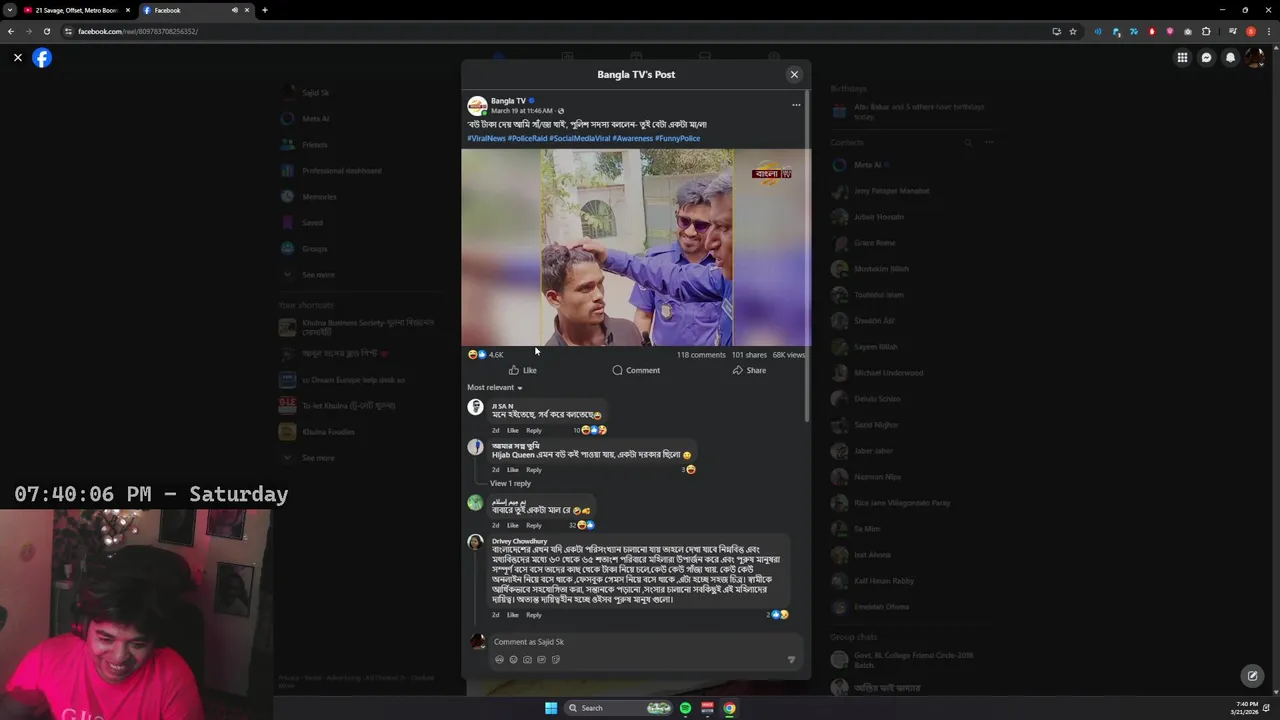Open Drivey Chowdhury's profile name
The width and height of the screenshot is (1280, 720).
(519, 541)
